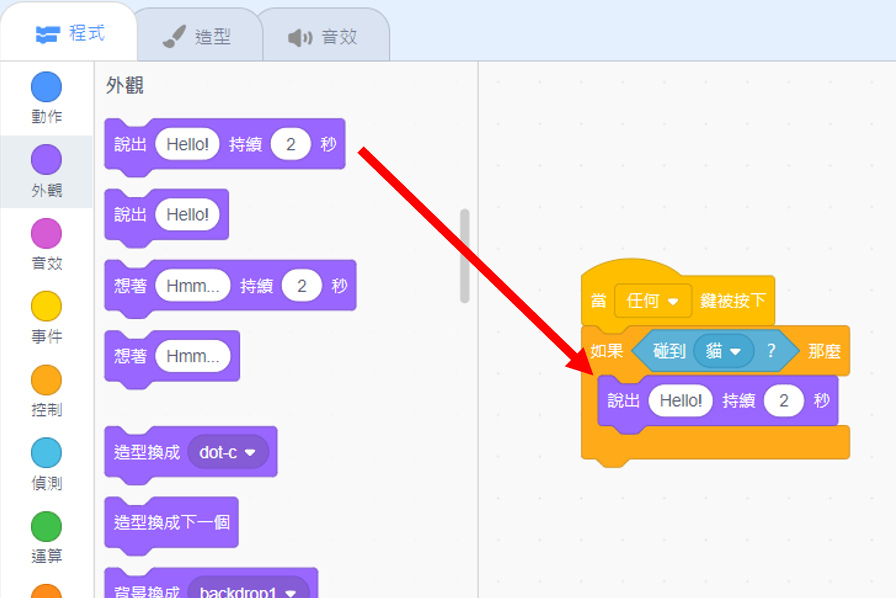Select the light blue 偵測 sensing category
Screen dimensions: 896x598
click(x=46, y=464)
